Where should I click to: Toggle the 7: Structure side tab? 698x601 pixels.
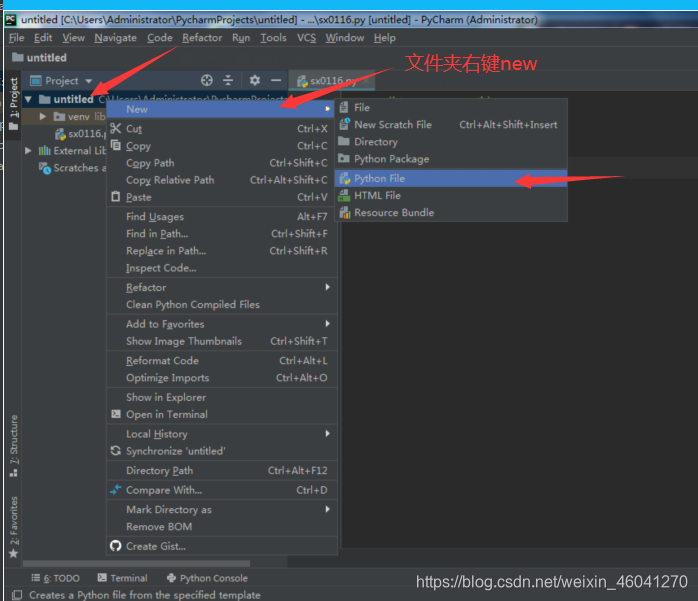(14, 446)
